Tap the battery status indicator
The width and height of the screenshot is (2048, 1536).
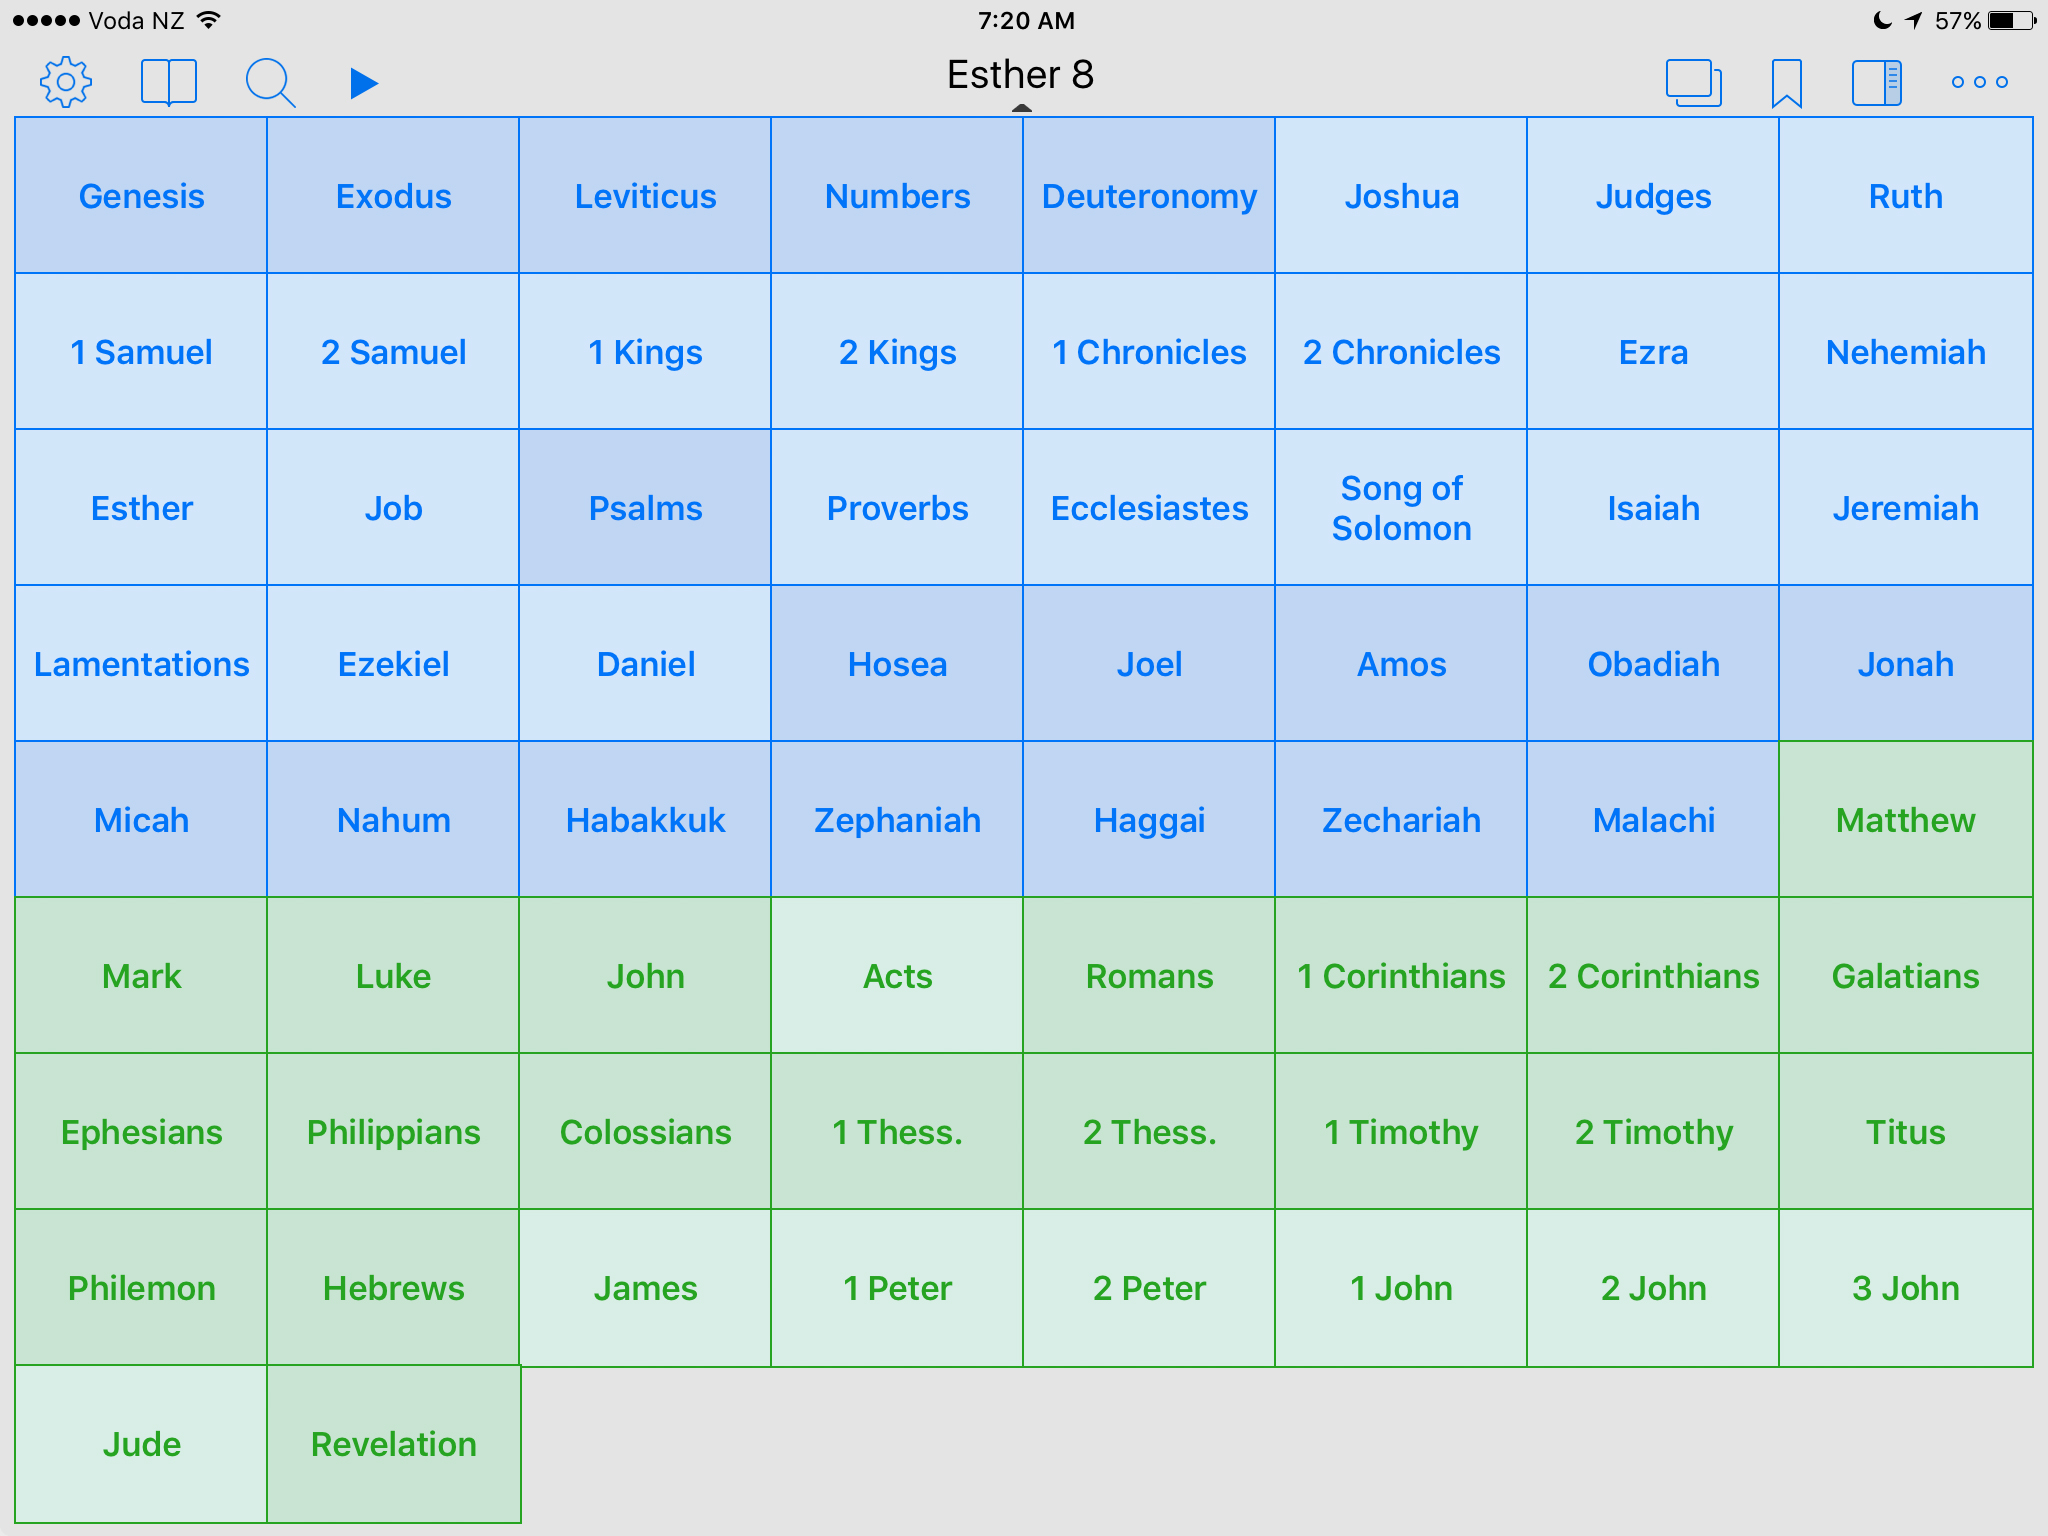(2012, 21)
